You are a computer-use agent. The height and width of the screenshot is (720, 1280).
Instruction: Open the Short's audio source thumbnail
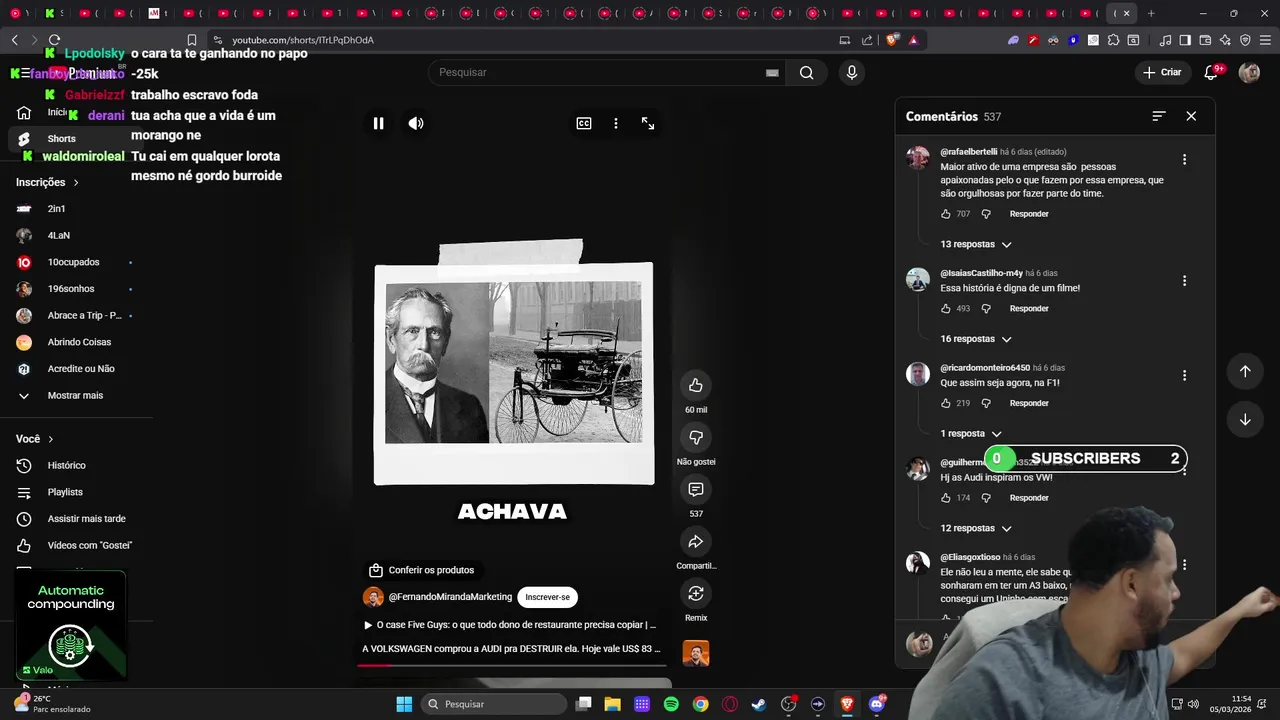(x=696, y=653)
